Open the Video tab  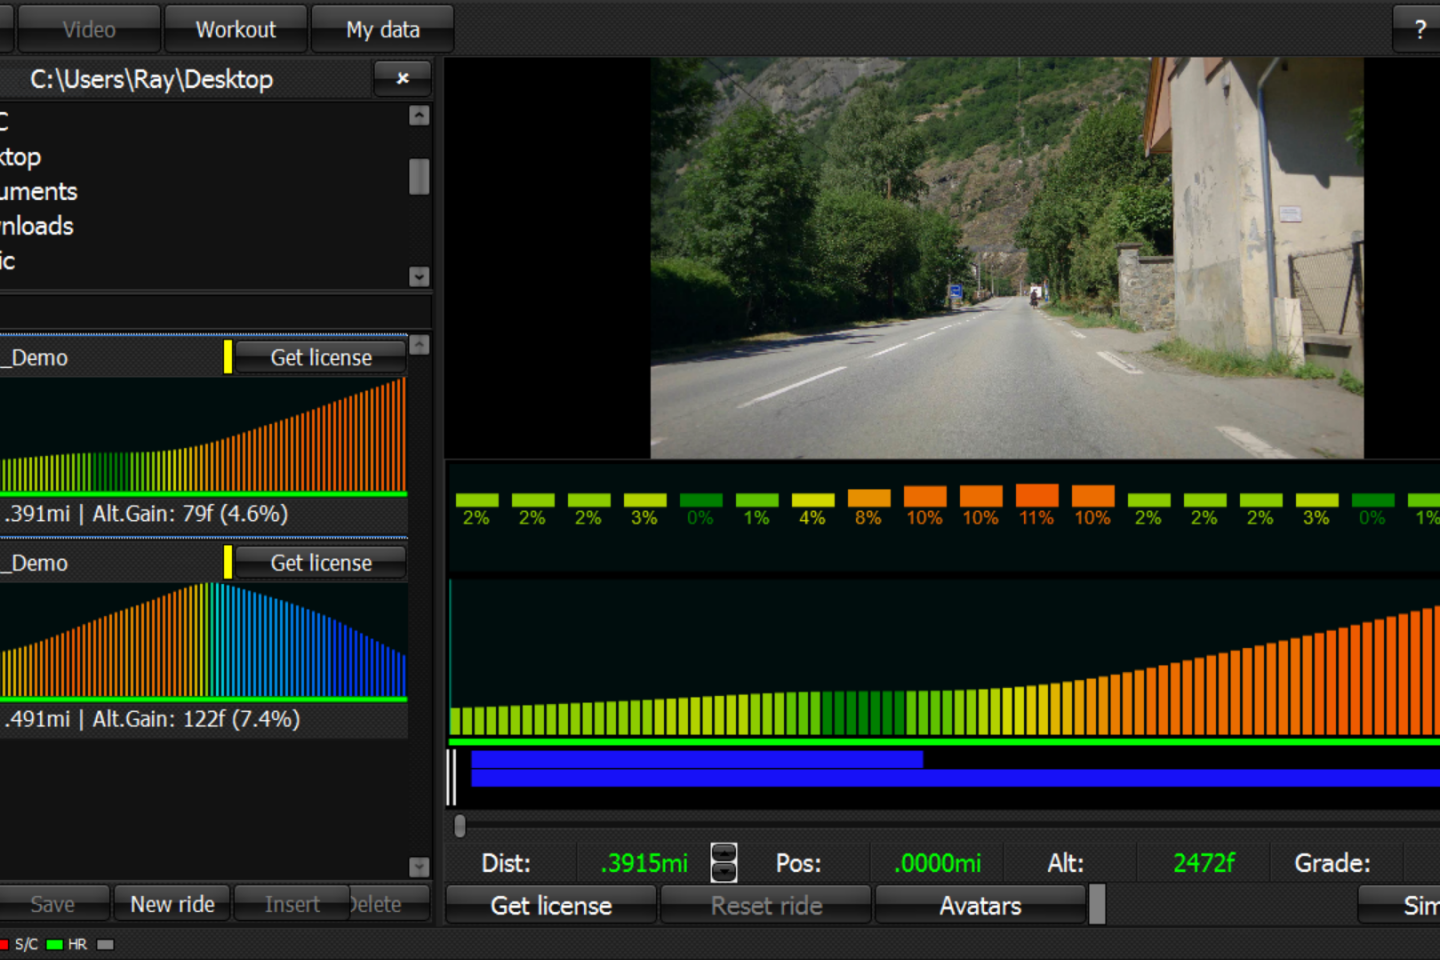pos(88,30)
